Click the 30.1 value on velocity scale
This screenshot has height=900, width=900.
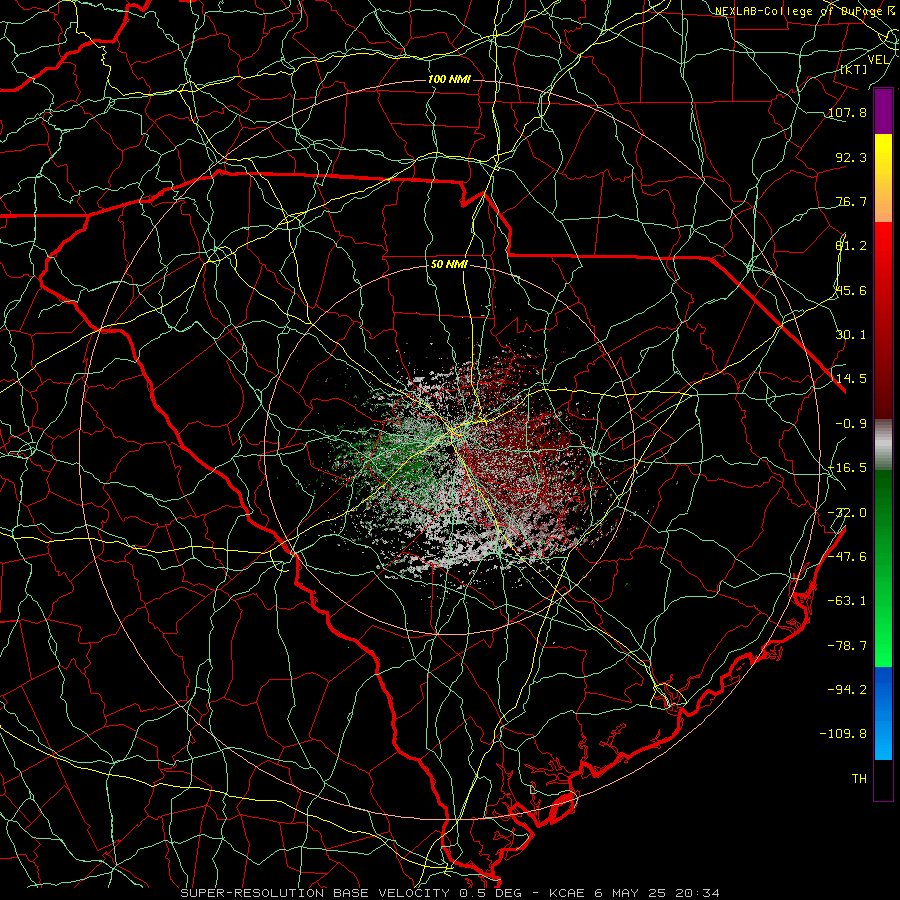click(851, 335)
